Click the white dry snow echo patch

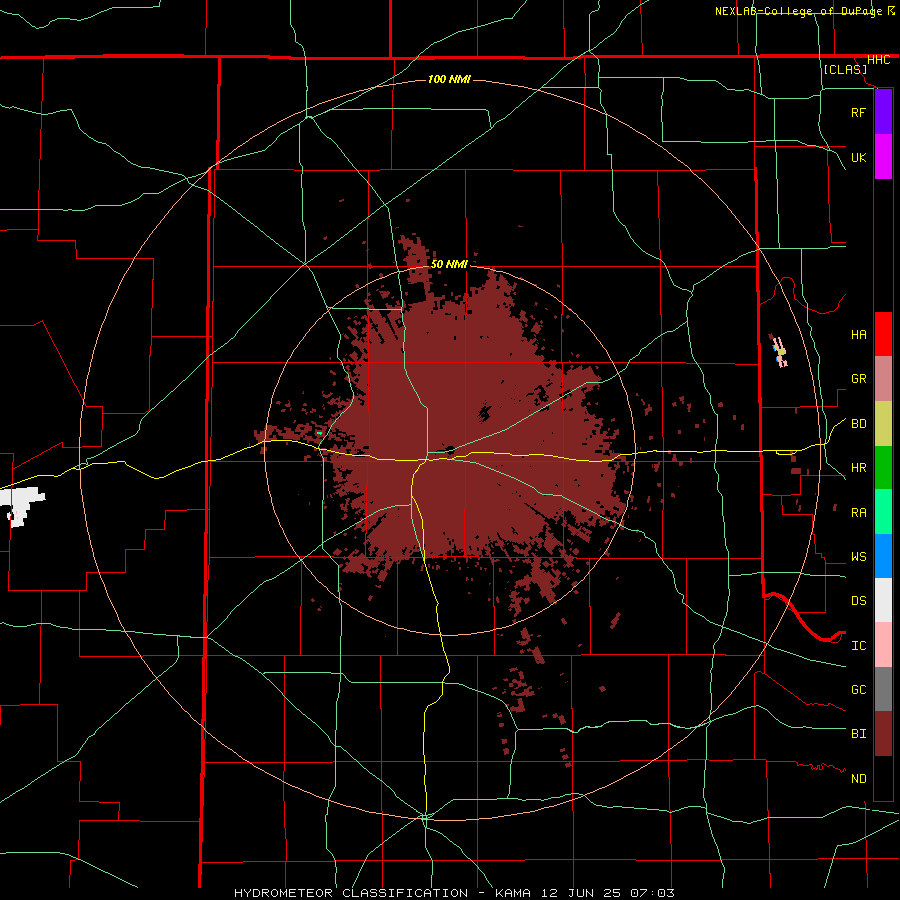22,503
